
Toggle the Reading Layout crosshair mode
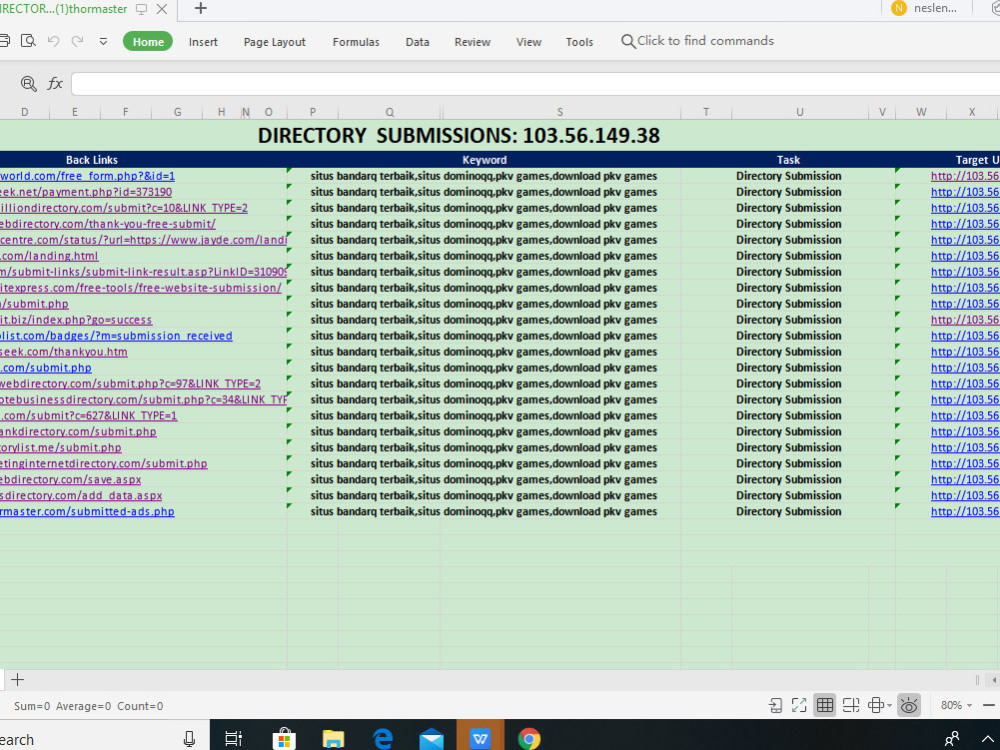tap(876, 705)
